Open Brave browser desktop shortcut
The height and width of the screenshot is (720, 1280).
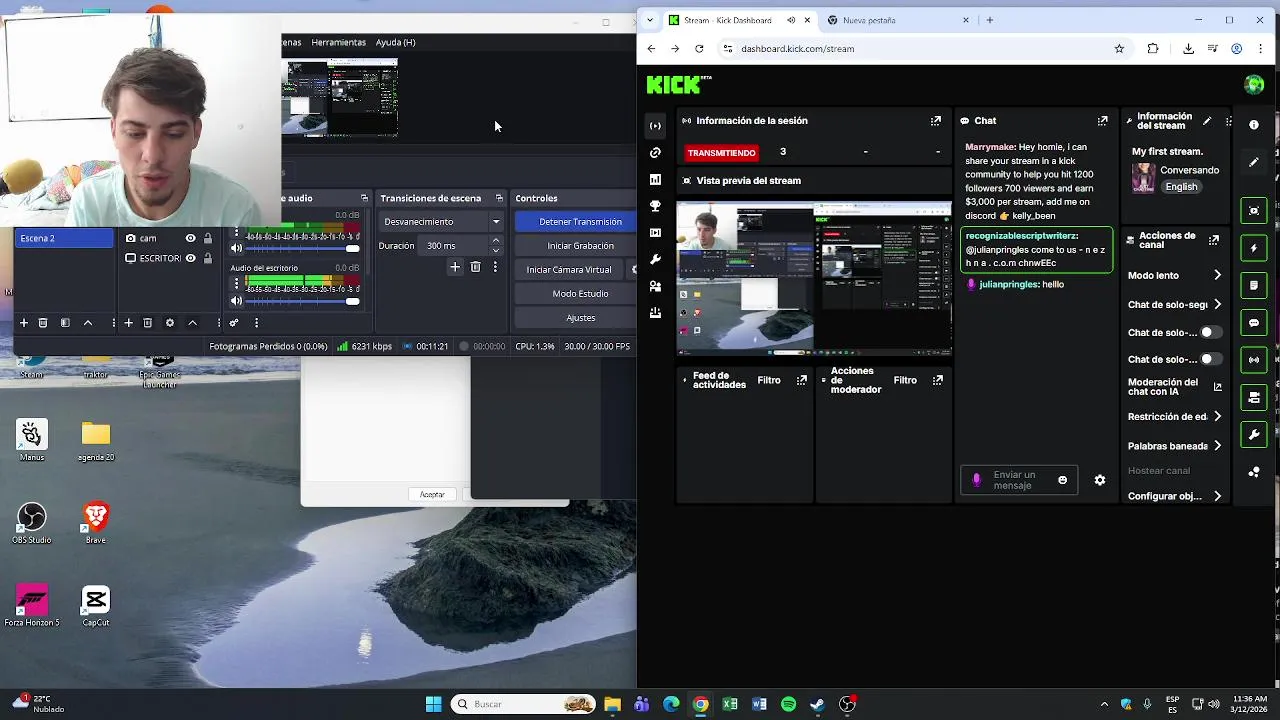pos(96,524)
